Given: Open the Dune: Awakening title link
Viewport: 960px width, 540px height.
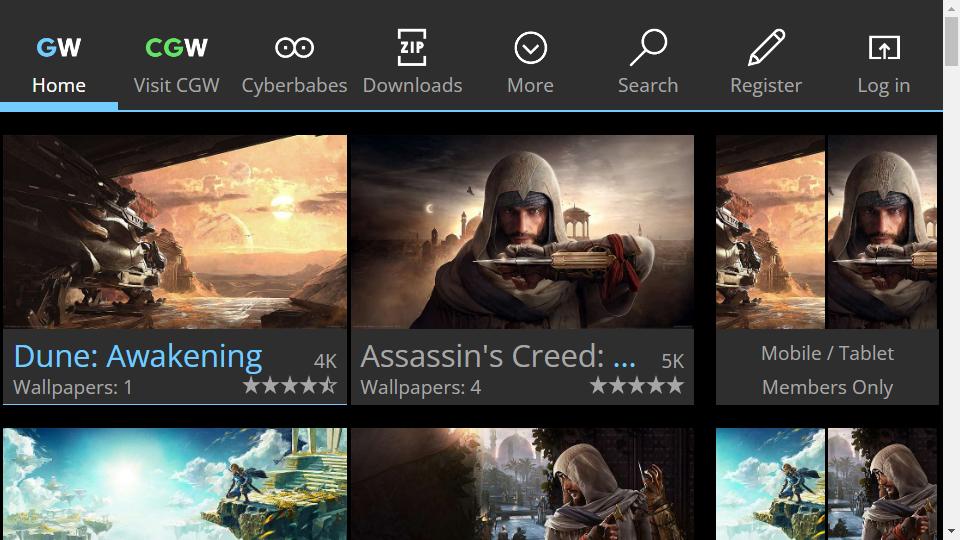Looking at the screenshot, I should click(x=138, y=356).
